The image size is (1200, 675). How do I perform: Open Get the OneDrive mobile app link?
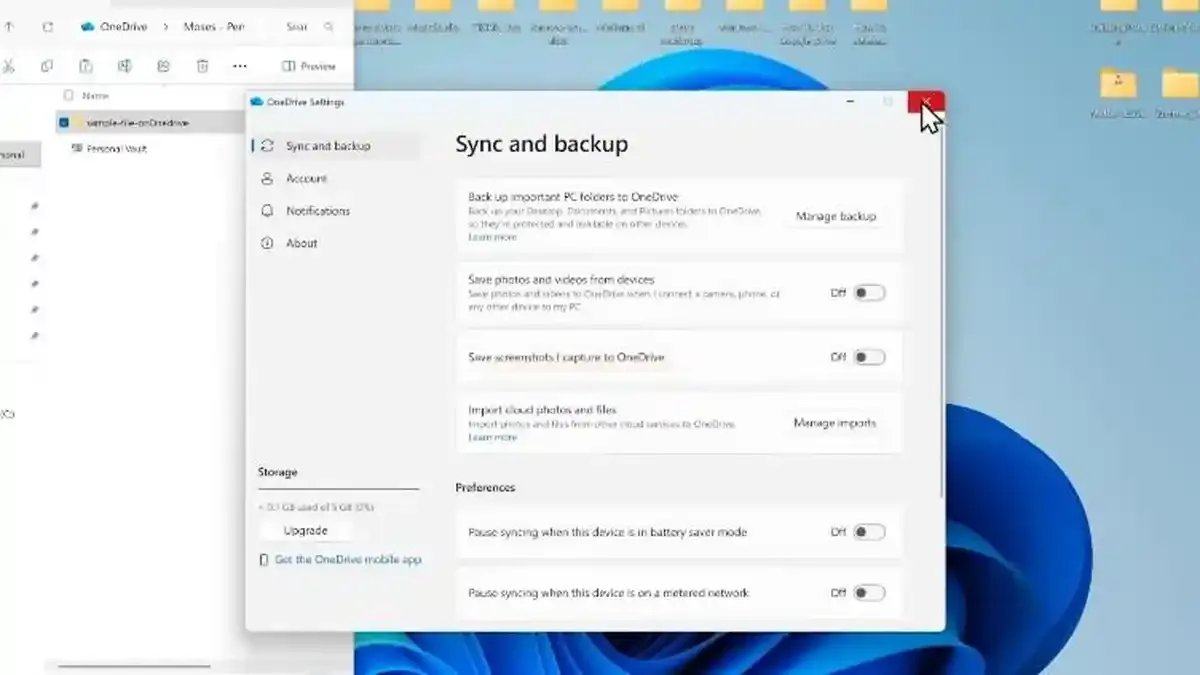[x=348, y=560]
